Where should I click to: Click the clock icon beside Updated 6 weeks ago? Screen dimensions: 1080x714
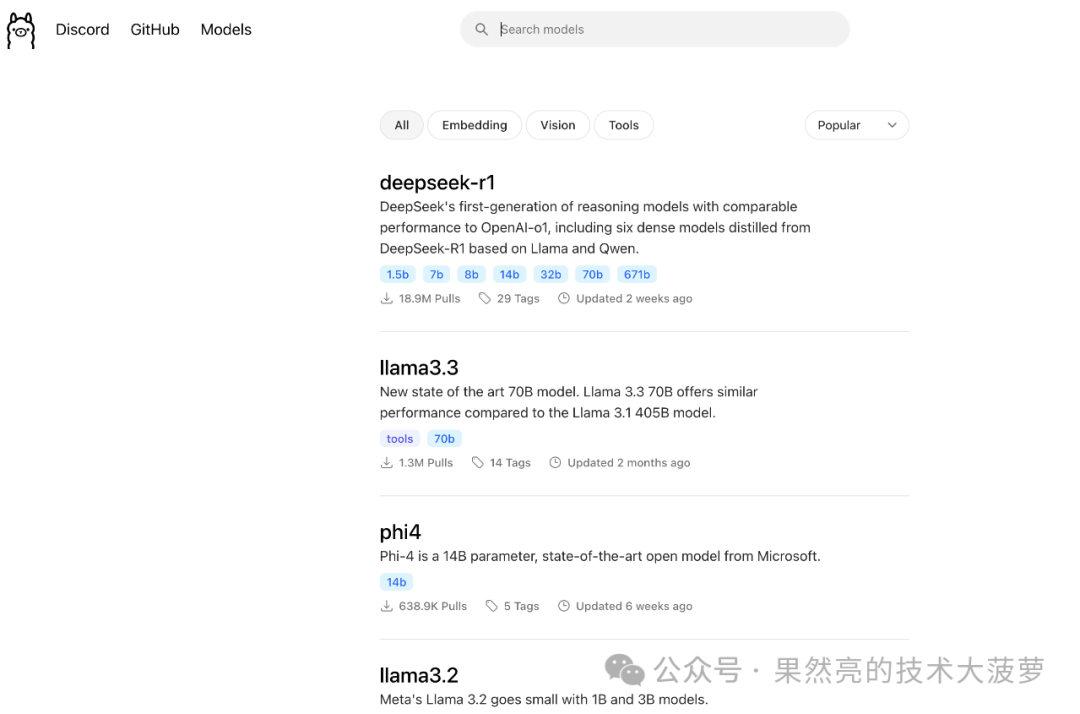click(563, 606)
